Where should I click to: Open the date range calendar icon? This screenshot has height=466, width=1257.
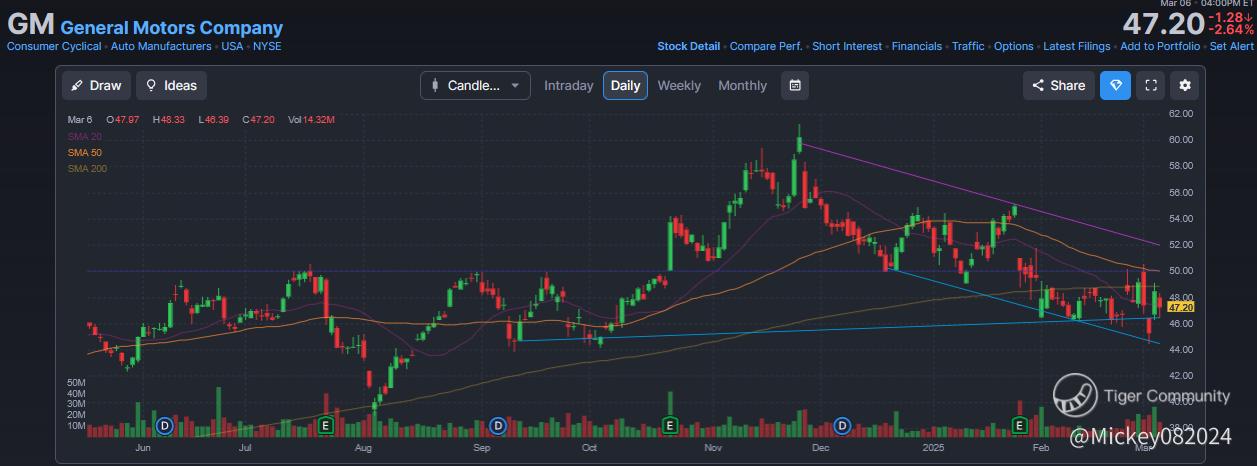(x=795, y=86)
